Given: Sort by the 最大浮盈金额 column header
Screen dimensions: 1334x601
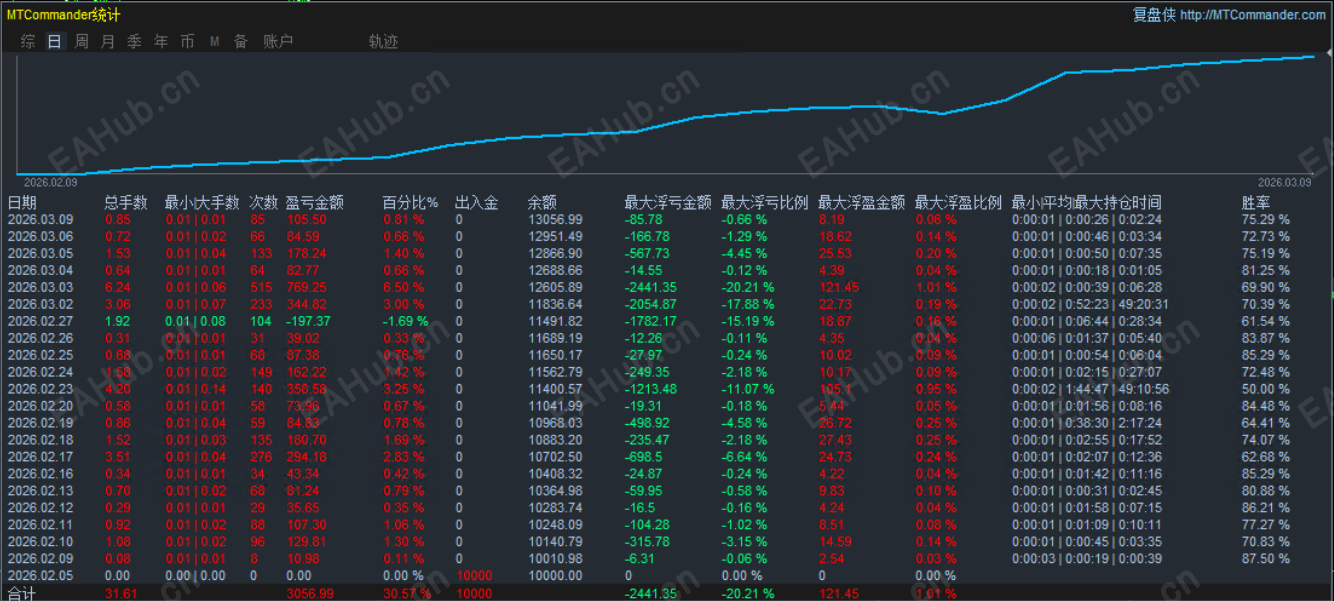Looking at the screenshot, I should (x=861, y=202).
